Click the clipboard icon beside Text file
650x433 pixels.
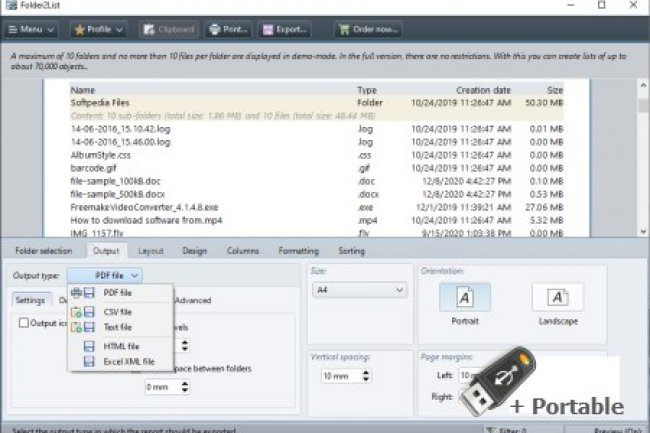(76, 327)
